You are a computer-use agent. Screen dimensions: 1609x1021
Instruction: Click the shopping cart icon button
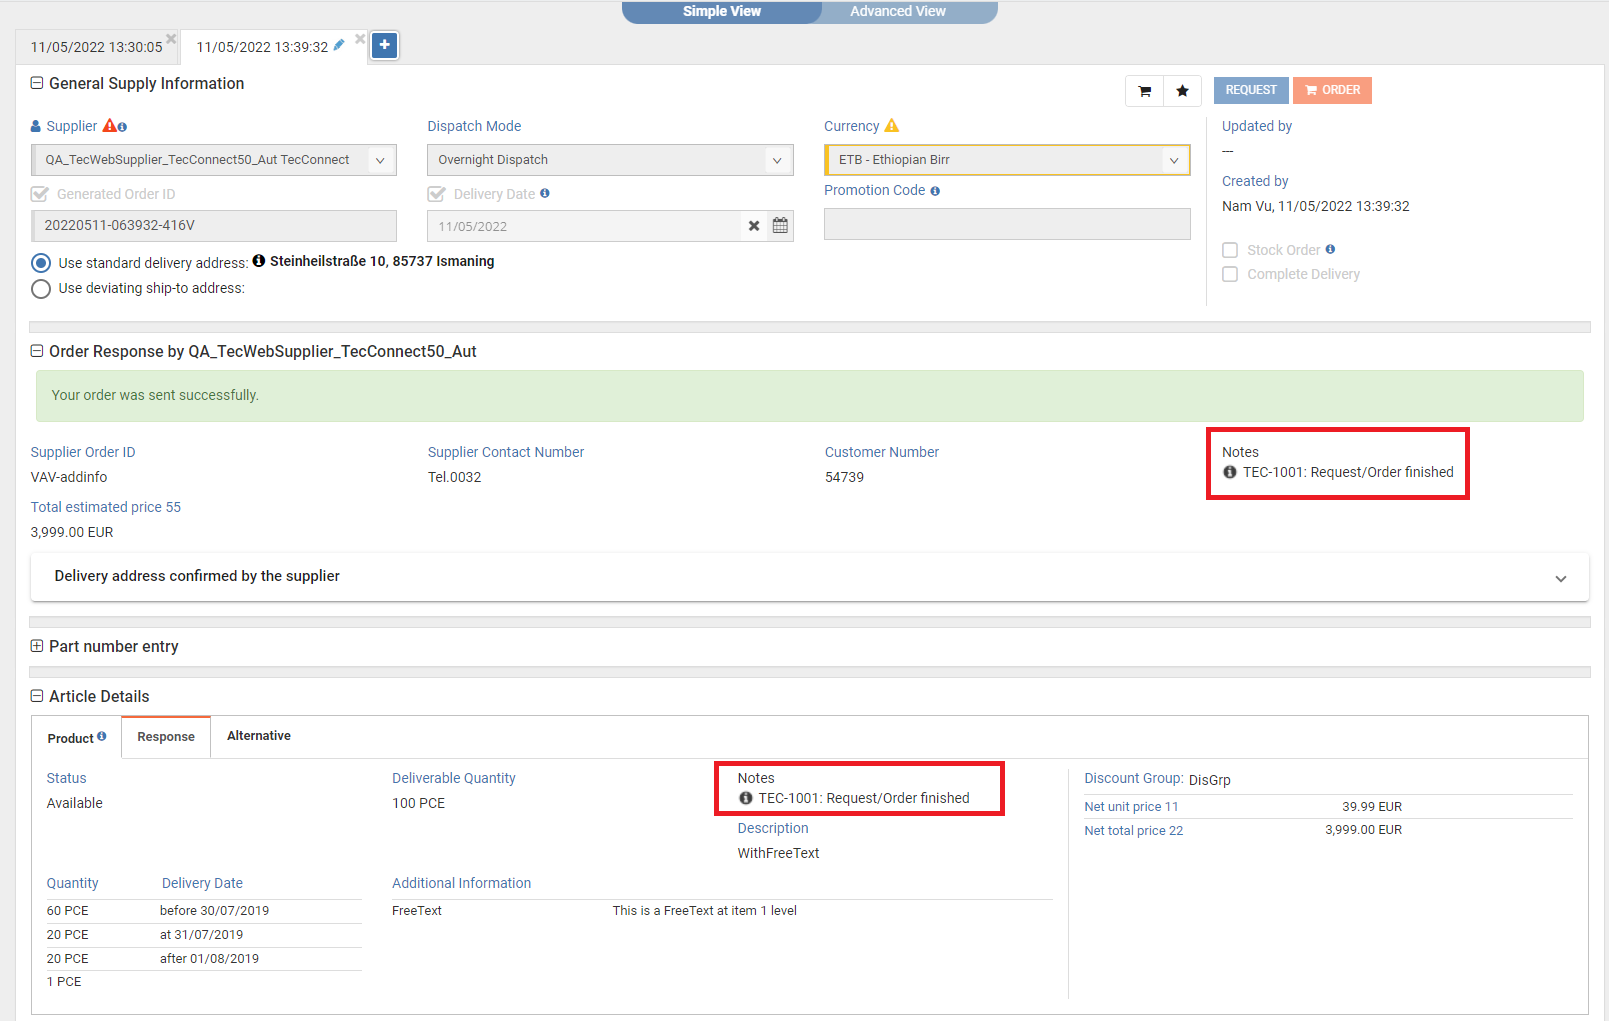1144,91
